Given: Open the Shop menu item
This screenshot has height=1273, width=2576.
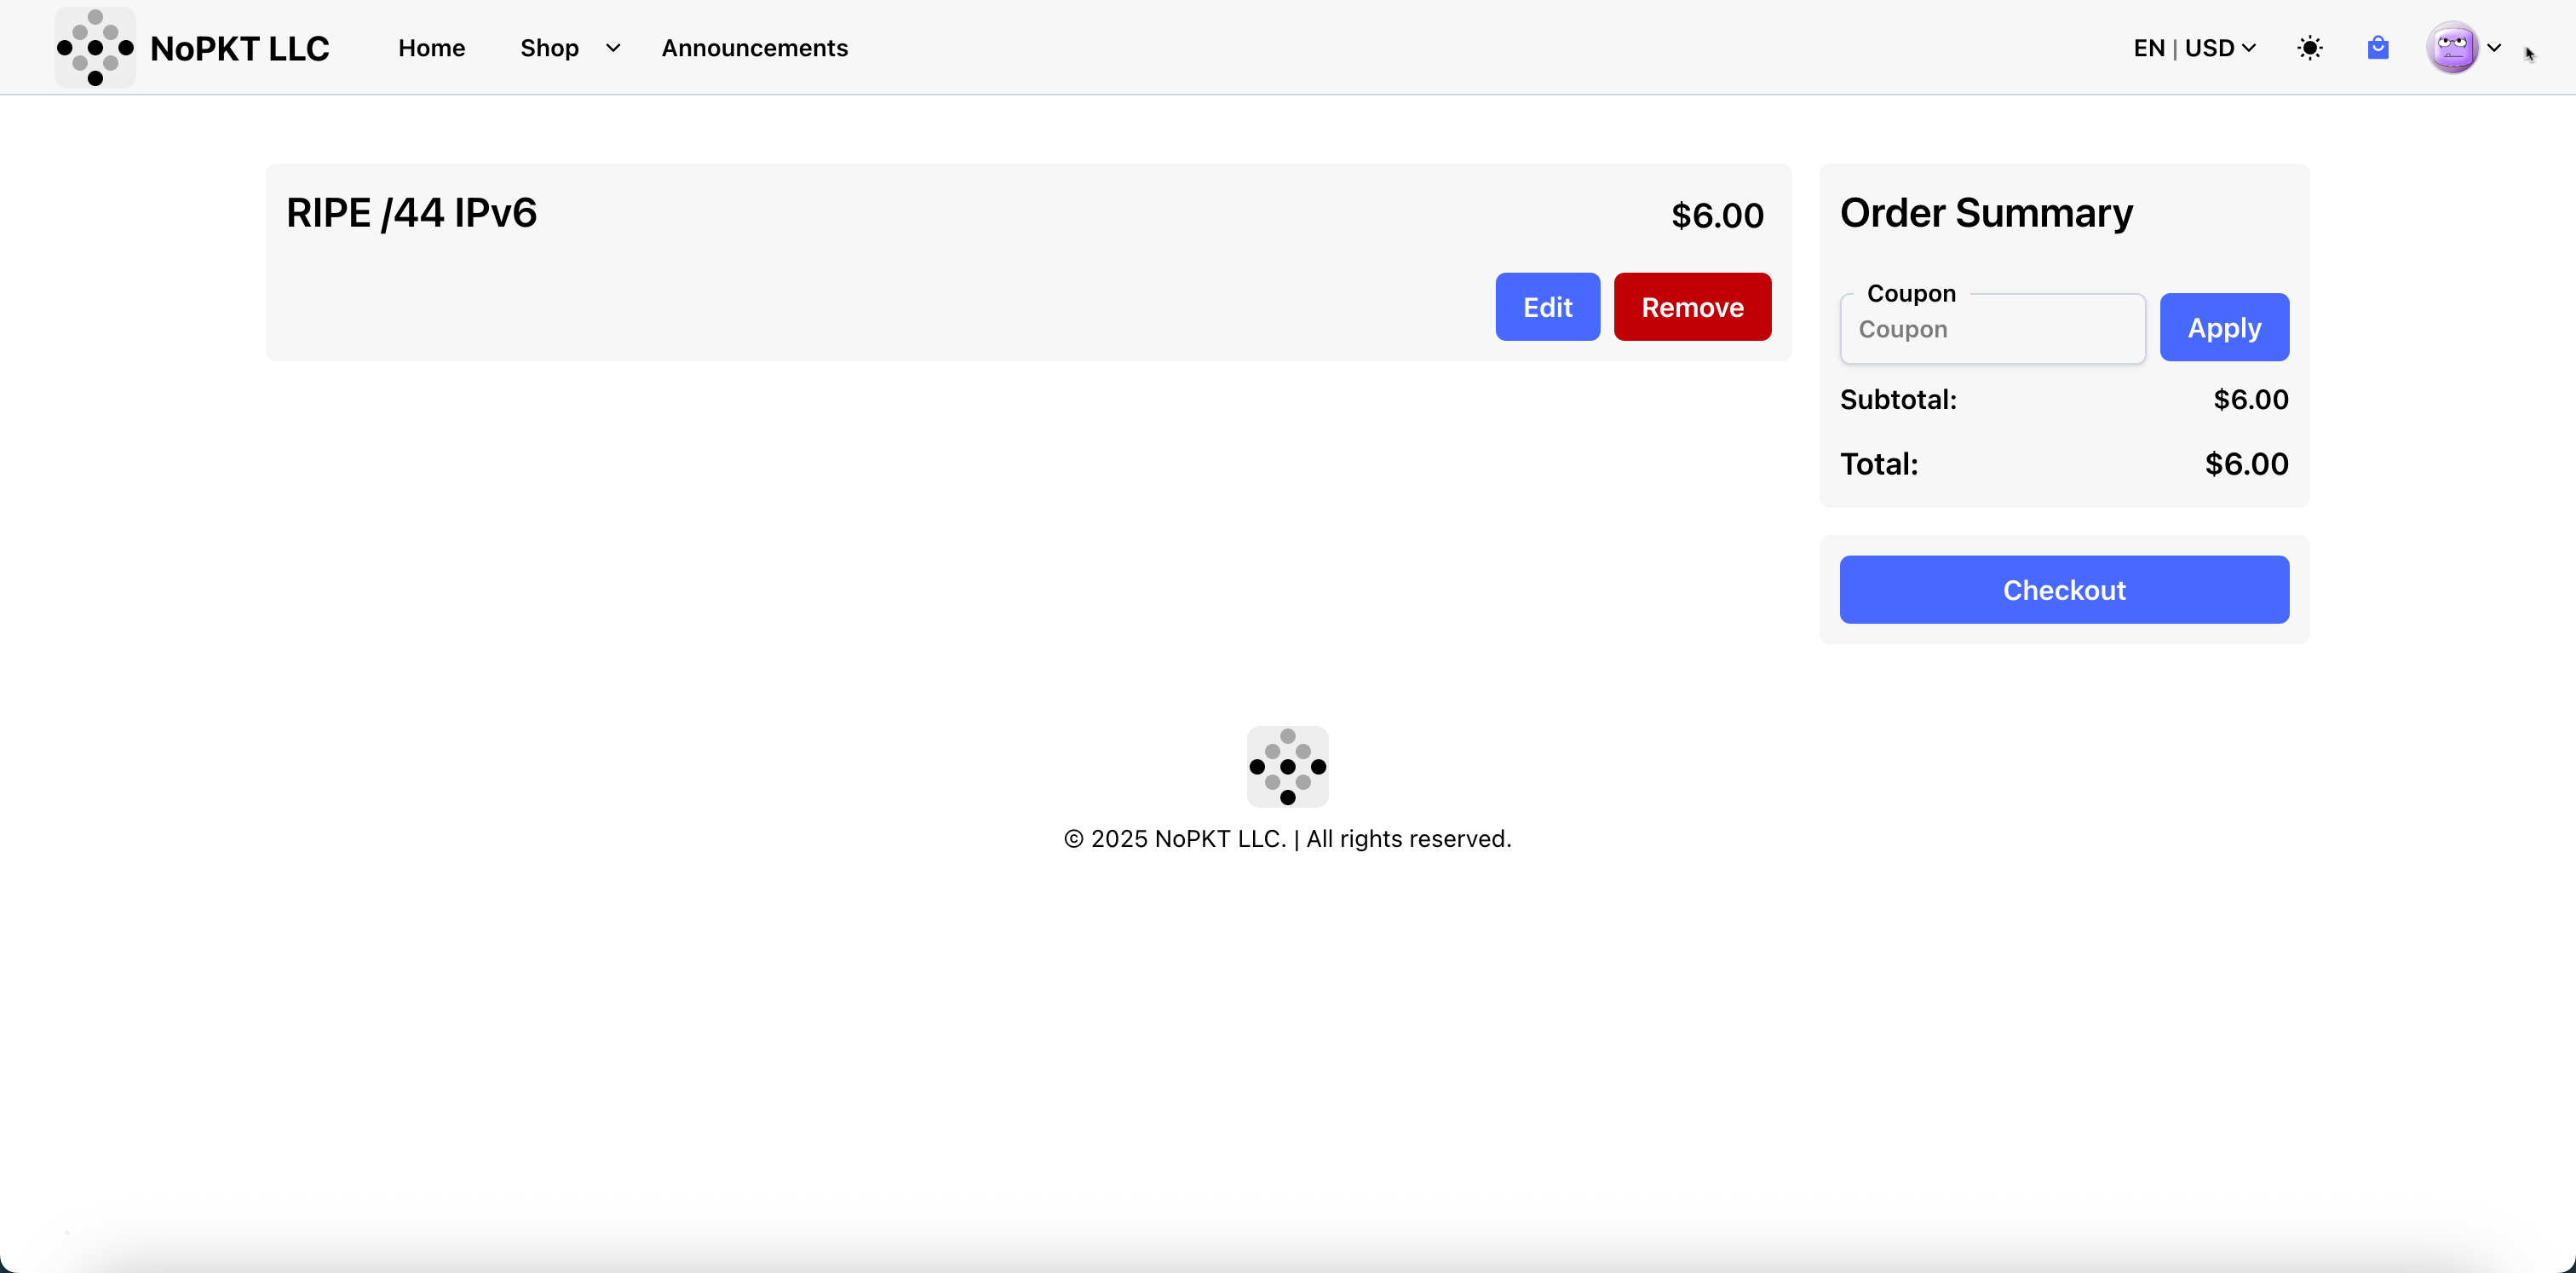Looking at the screenshot, I should coord(549,48).
